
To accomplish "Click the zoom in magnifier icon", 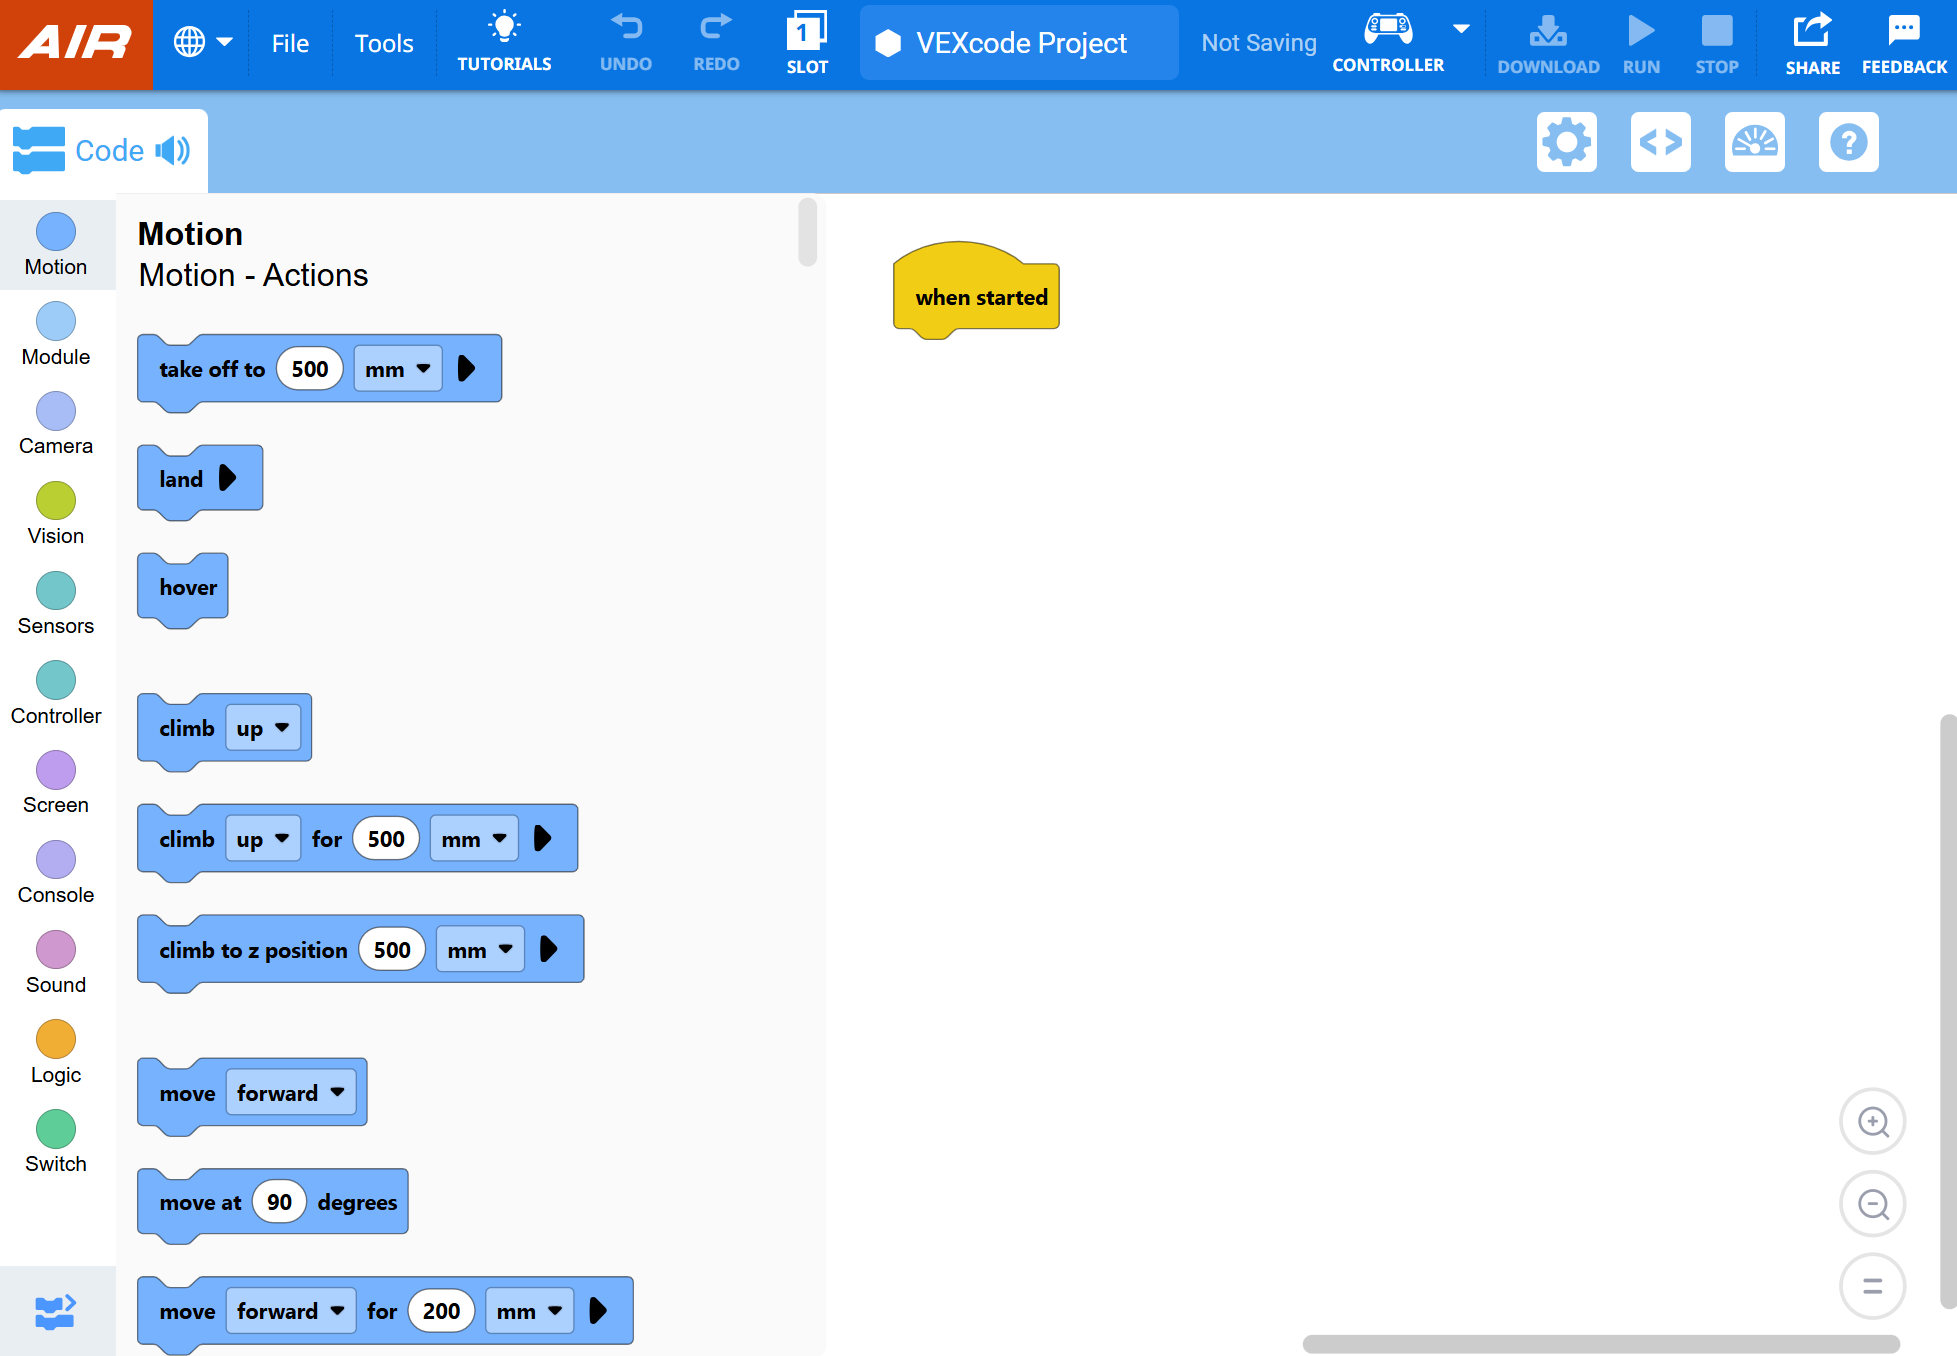I will point(1872,1121).
